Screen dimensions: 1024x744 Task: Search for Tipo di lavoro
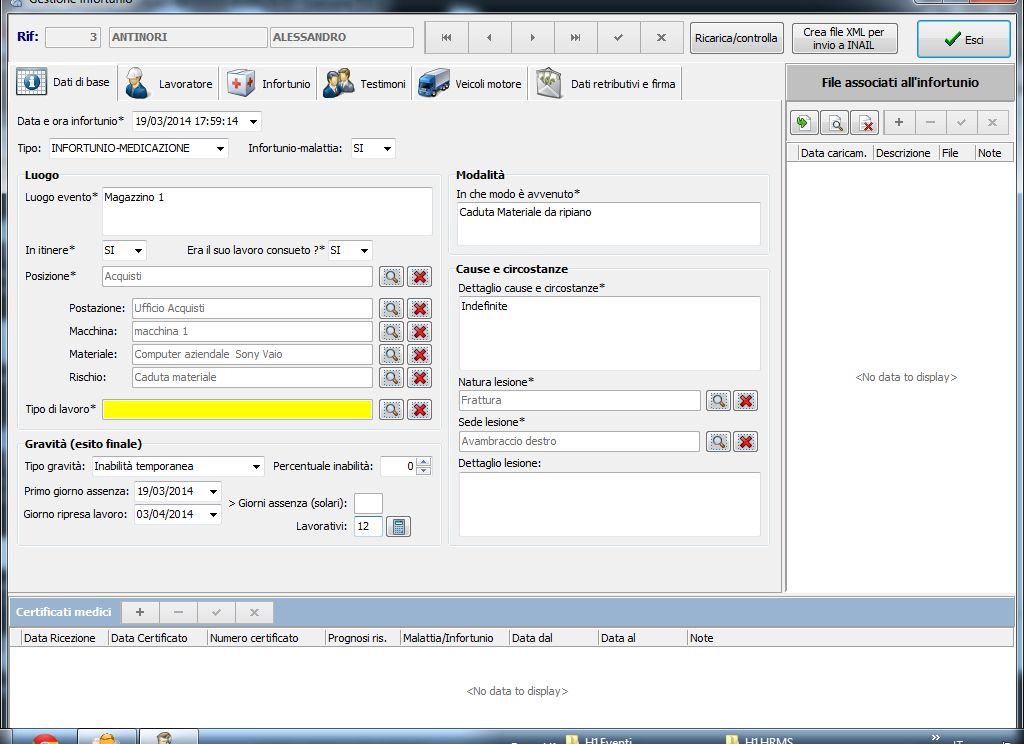(x=391, y=409)
